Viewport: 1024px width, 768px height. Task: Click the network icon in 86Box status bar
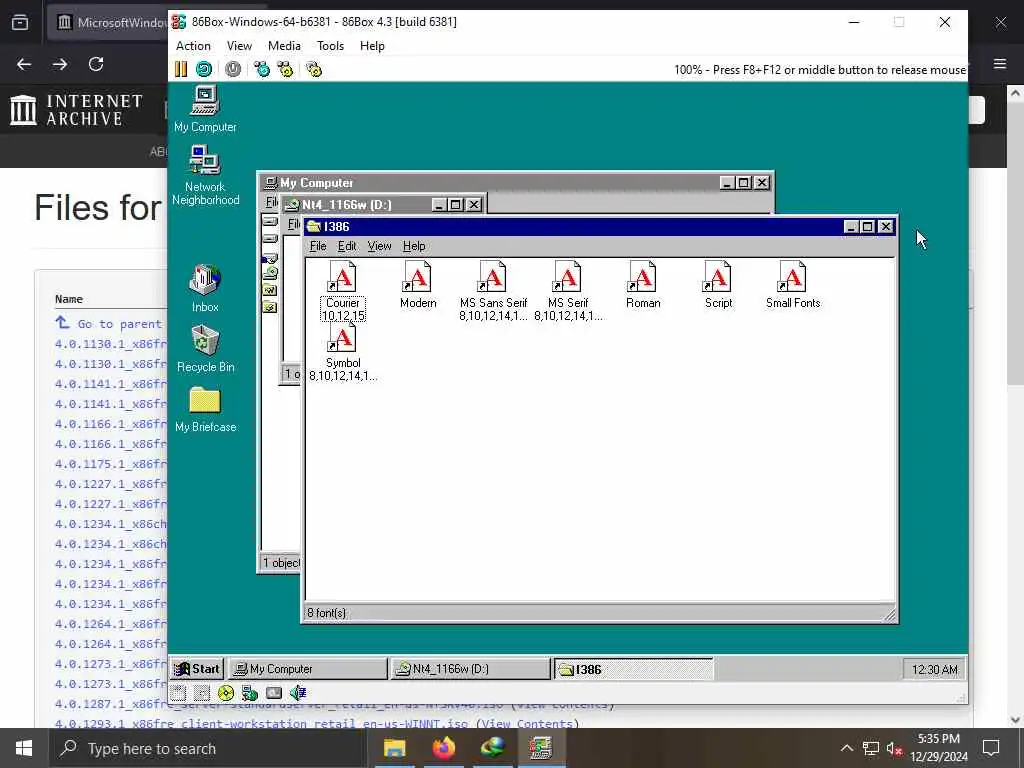pos(249,693)
